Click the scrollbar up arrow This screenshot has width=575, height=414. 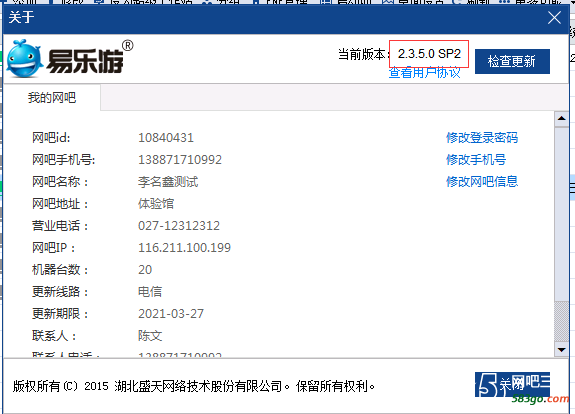tap(561, 118)
